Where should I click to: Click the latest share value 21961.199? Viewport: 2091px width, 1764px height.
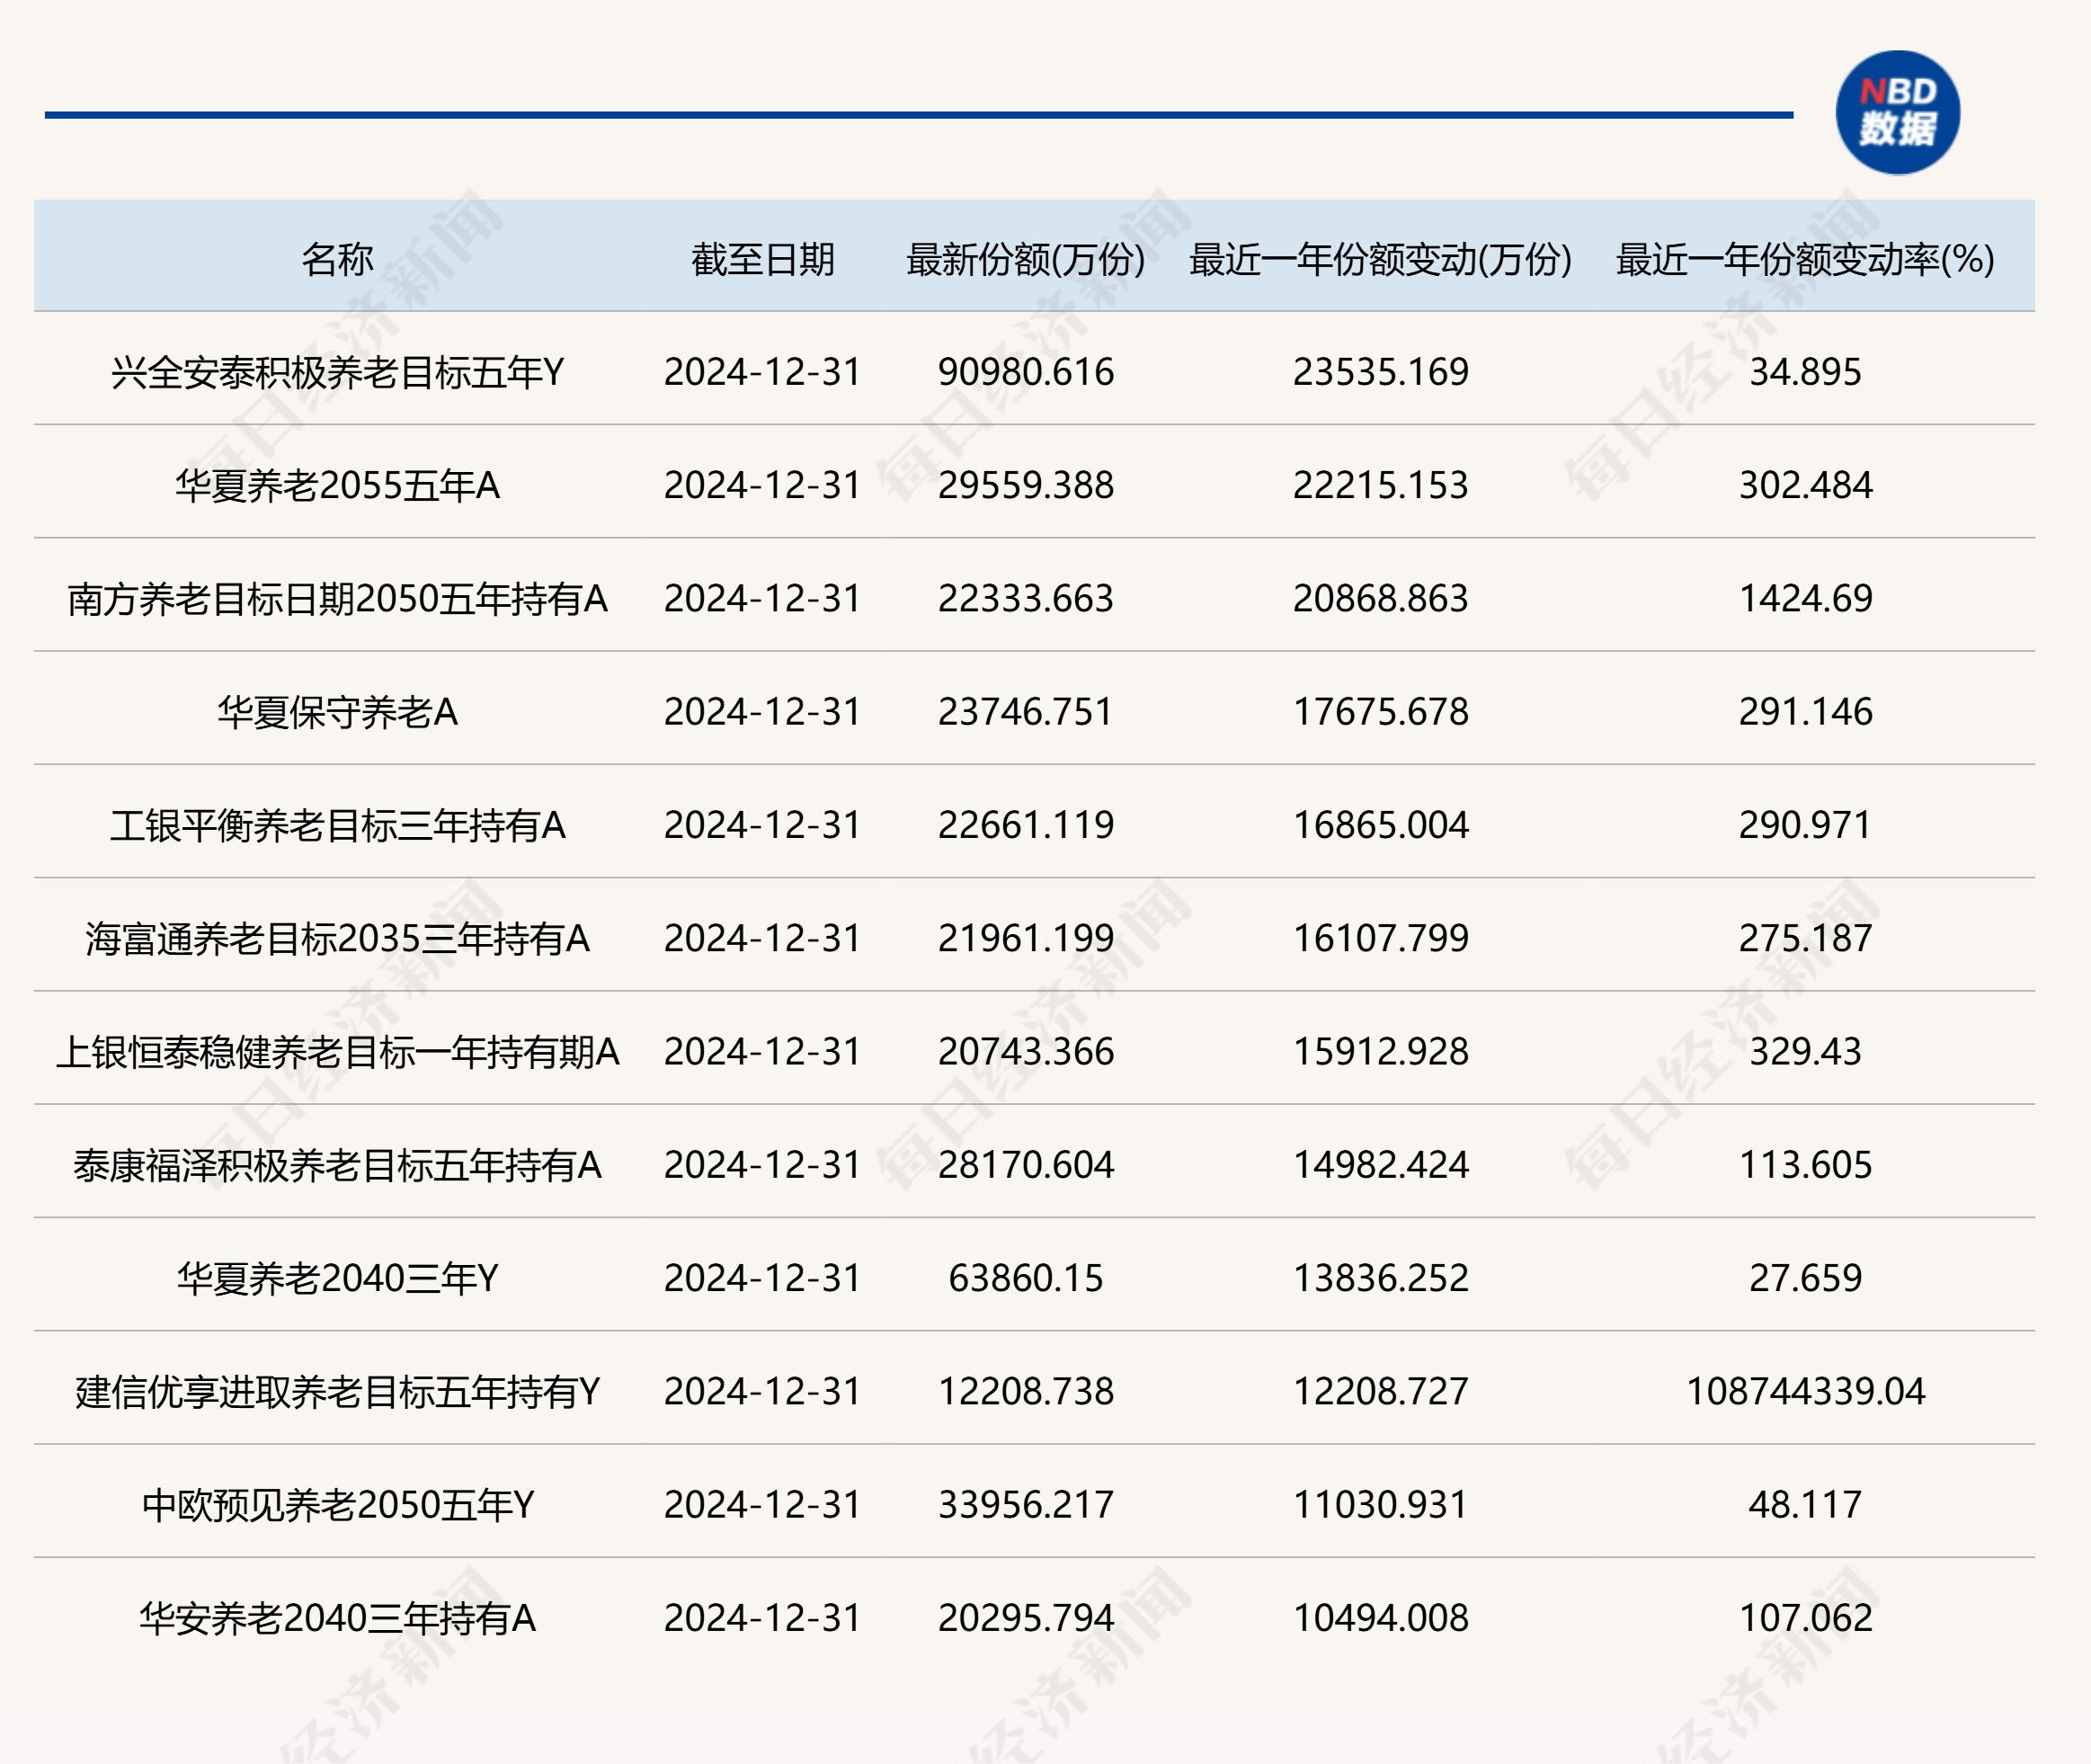pos(1026,938)
